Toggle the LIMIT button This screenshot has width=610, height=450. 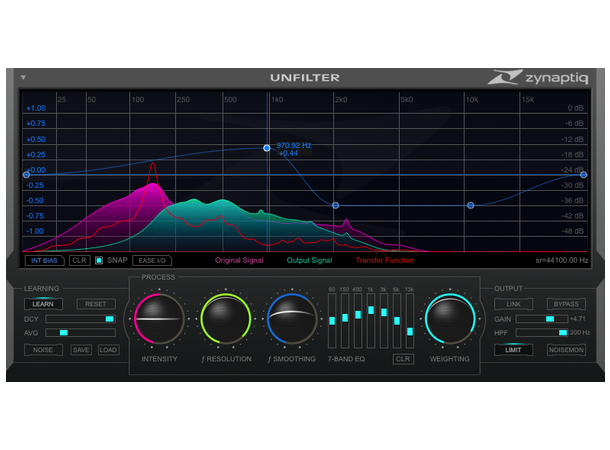click(x=514, y=350)
